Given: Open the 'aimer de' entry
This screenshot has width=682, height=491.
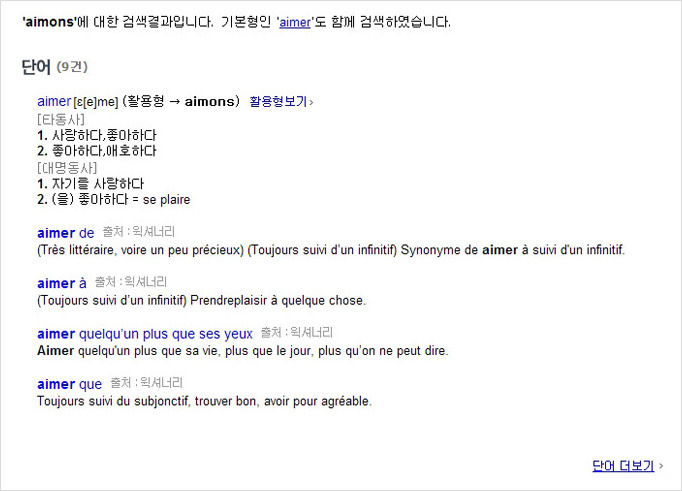Looking at the screenshot, I should coord(65,233).
